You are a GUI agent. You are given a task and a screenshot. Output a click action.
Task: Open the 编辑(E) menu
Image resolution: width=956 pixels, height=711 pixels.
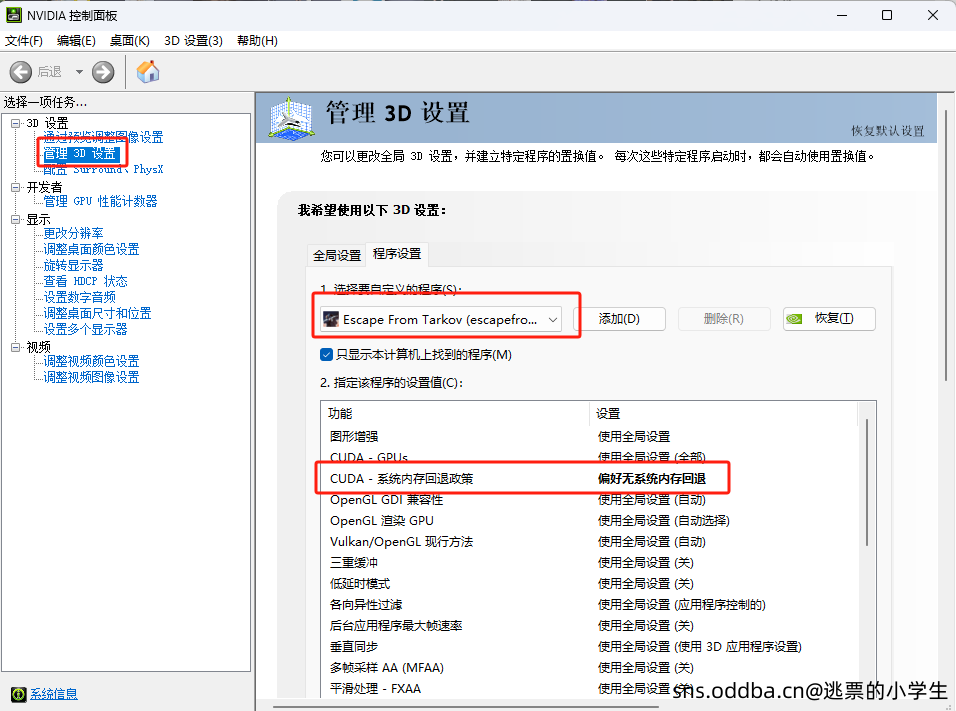76,41
